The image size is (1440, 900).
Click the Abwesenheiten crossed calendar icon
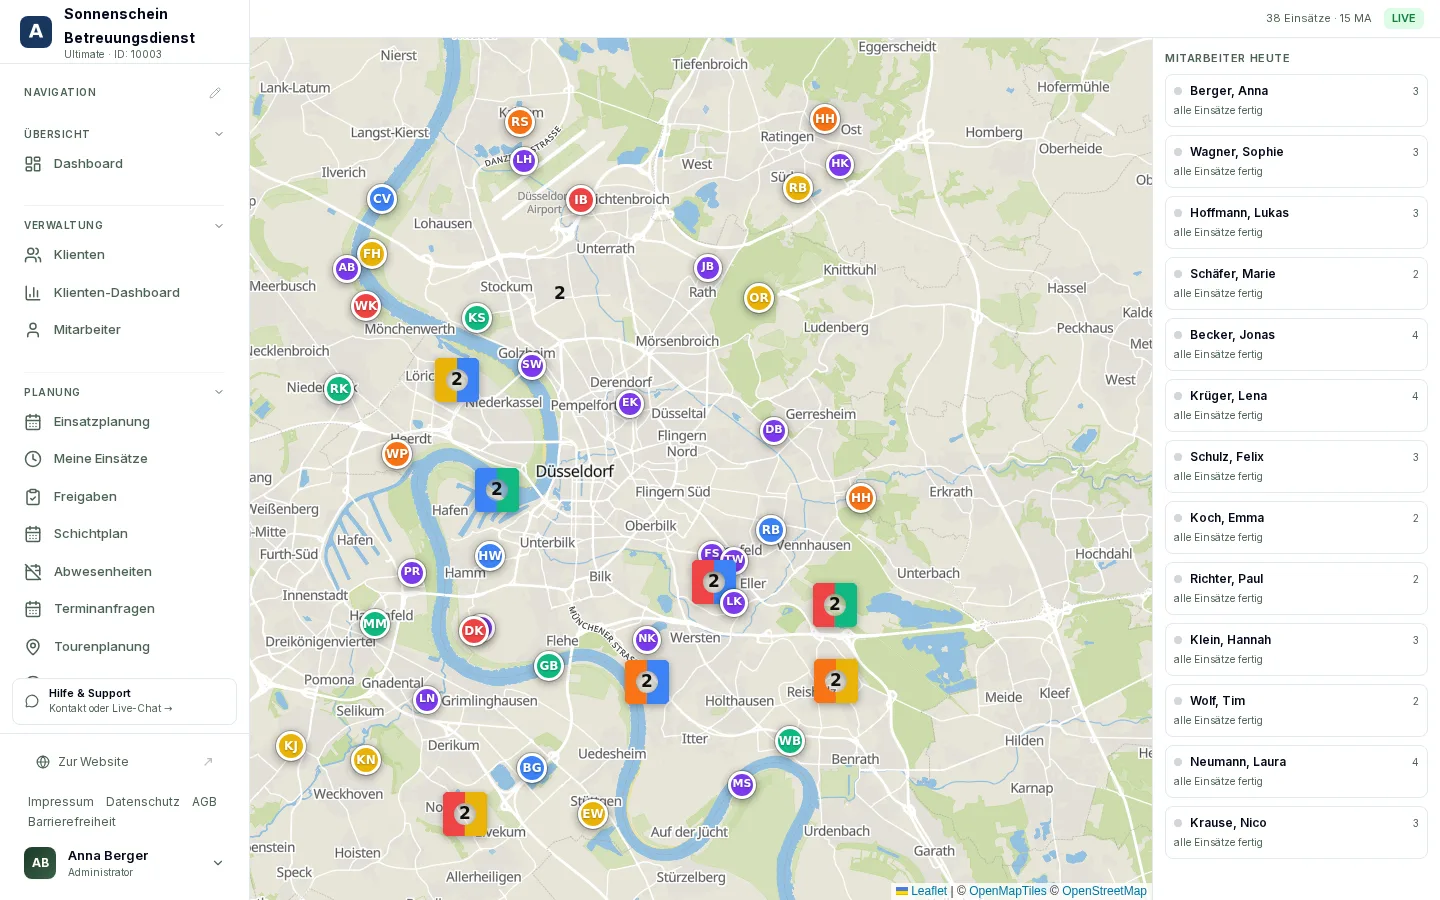[33, 572]
